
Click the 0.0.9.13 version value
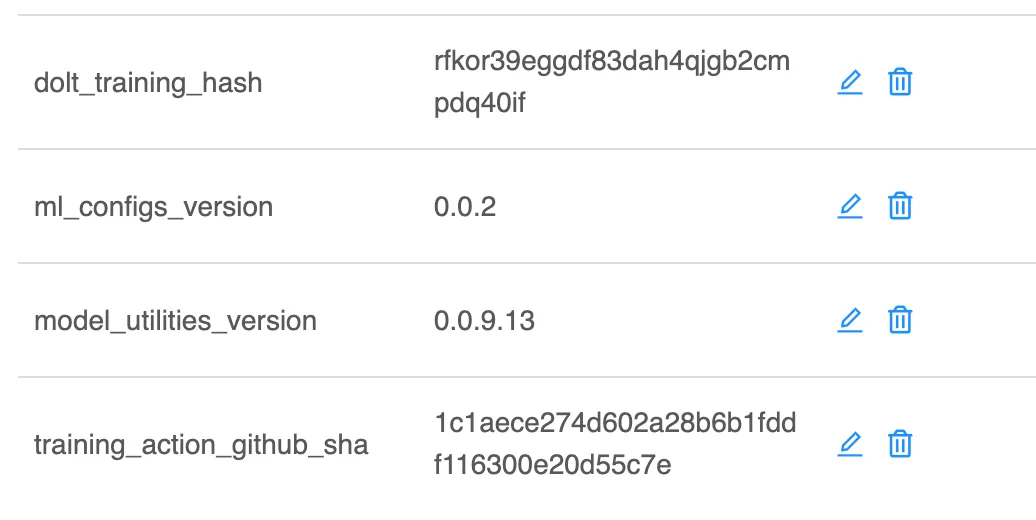484,321
